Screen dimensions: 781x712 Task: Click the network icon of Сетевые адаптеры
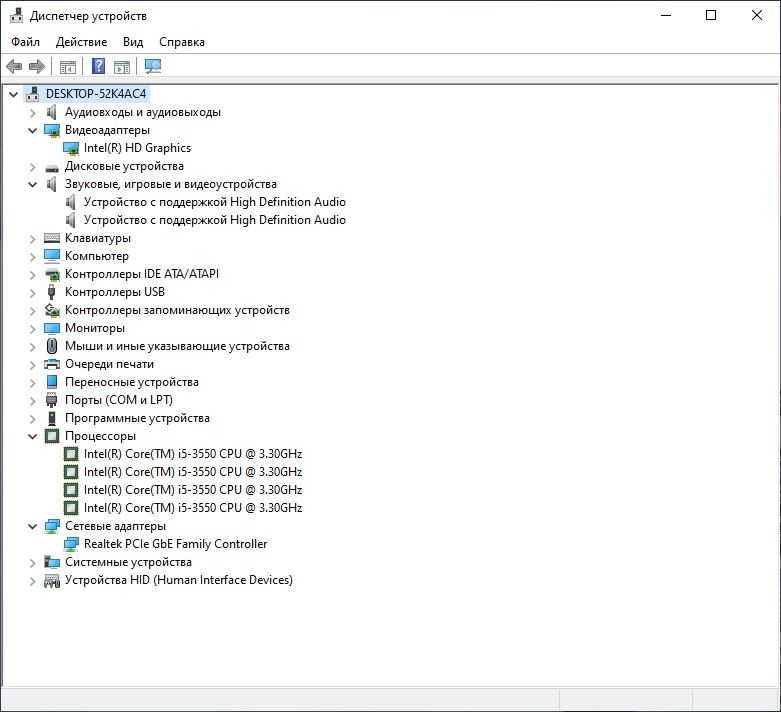click(x=52, y=526)
